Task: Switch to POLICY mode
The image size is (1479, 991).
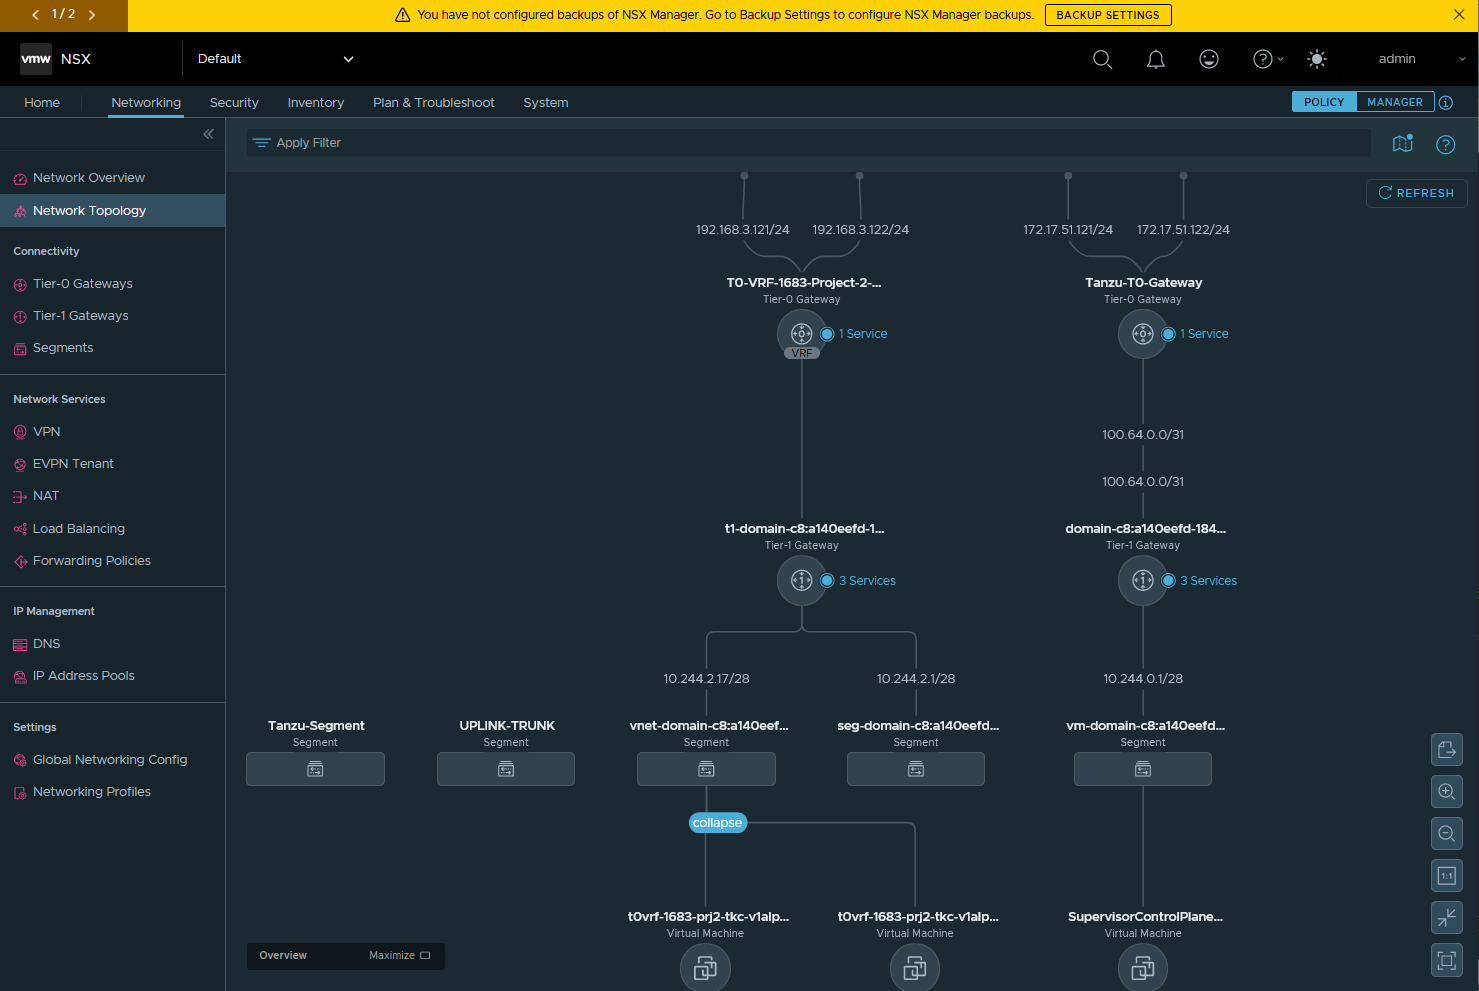Action: [x=1324, y=102]
